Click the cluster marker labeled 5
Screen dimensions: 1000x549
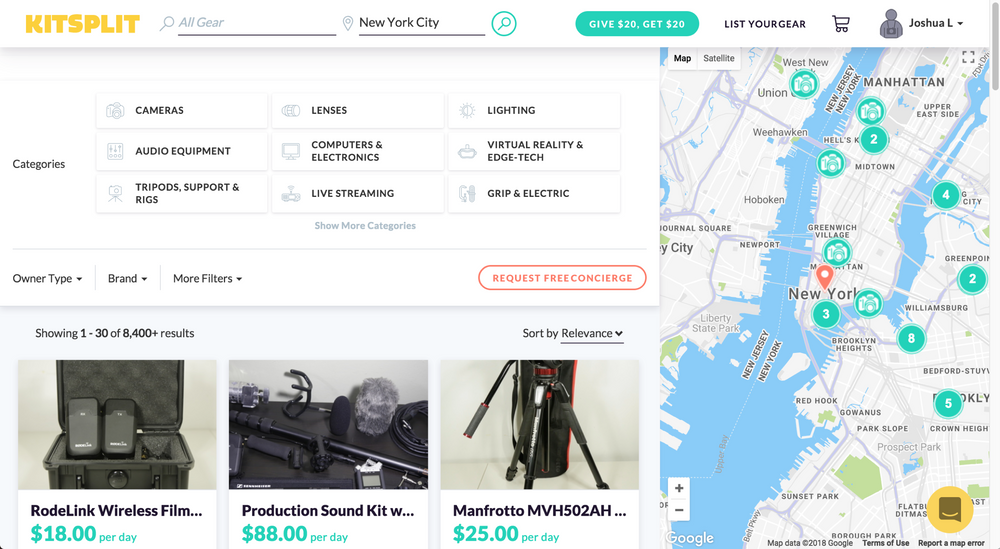pyautogui.click(x=948, y=404)
